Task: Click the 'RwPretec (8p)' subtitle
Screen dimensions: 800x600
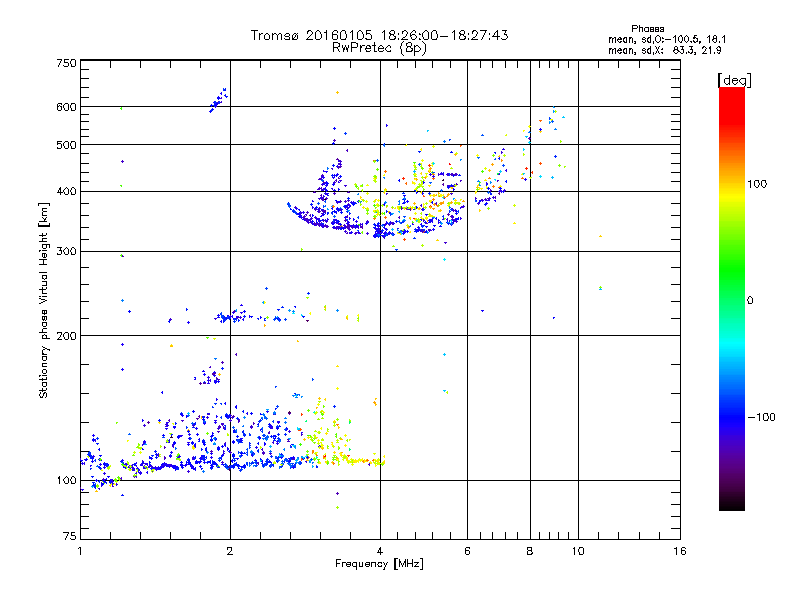Action: 380,48
